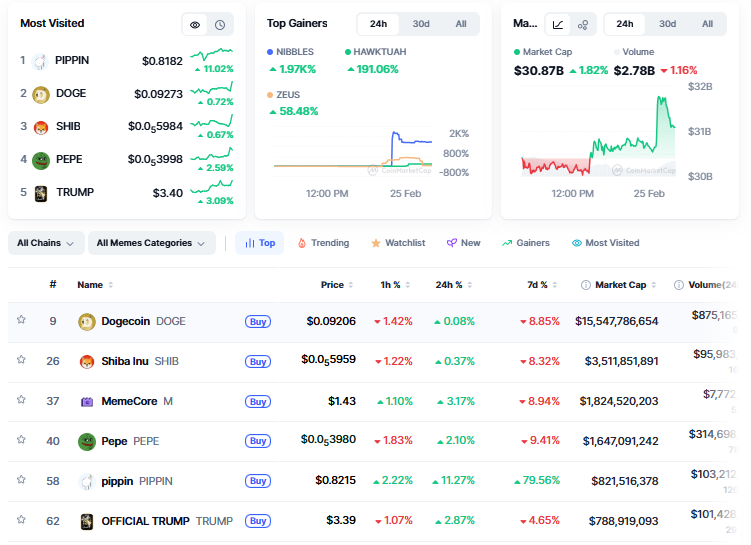
Task: Click the OFFICIAL TRUMP coin logo
Action: click(x=86, y=521)
